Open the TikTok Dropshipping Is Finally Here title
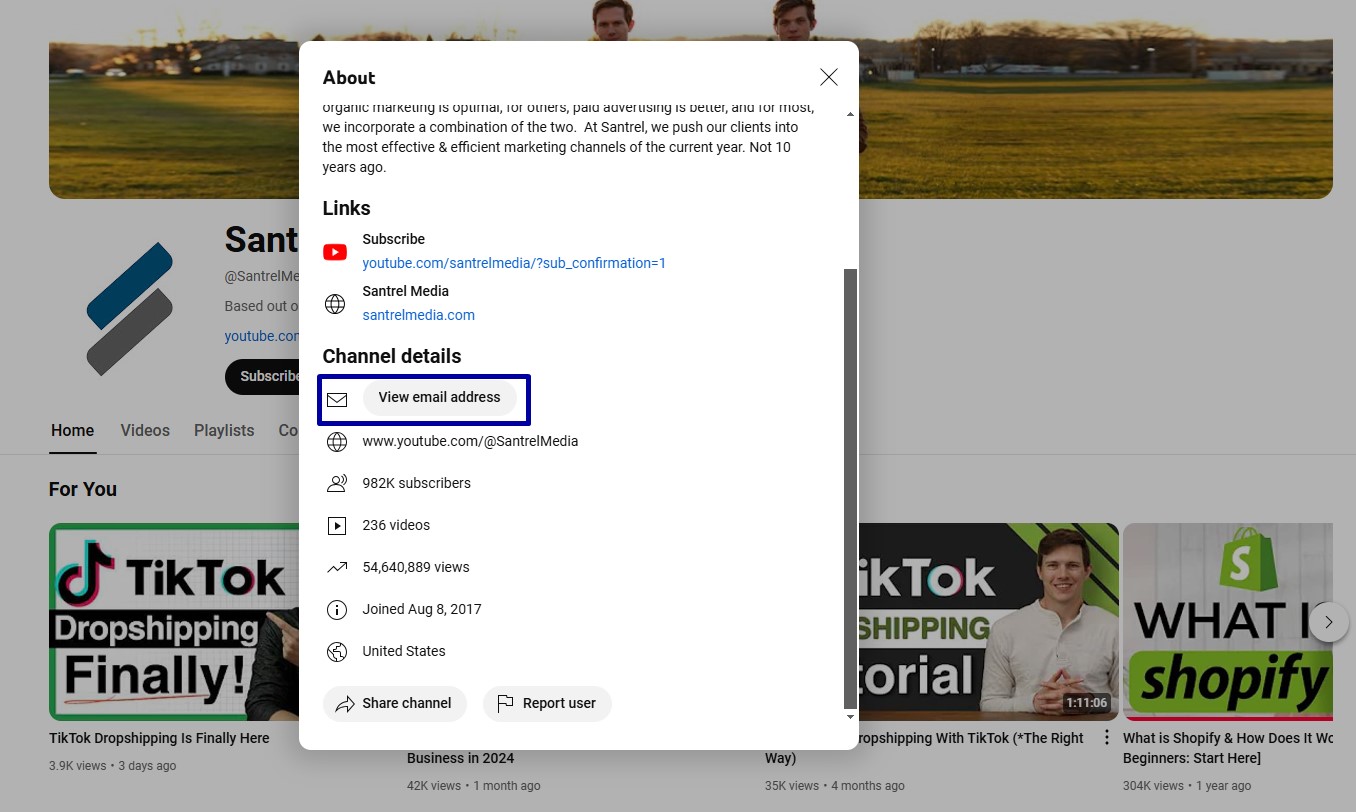 coord(159,738)
